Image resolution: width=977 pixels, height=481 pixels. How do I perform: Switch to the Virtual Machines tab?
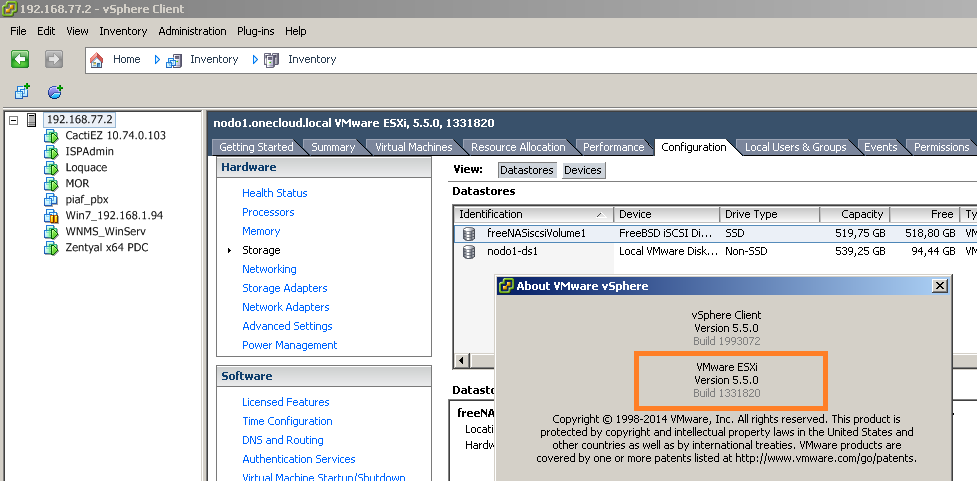(x=413, y=147)
